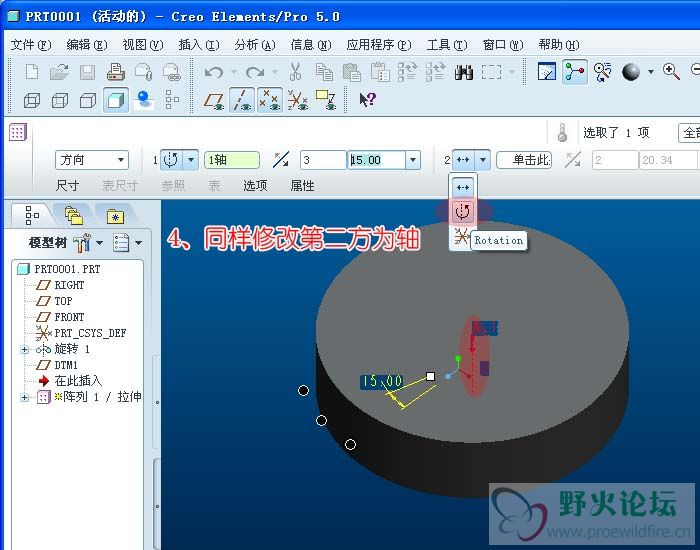Select shaded display style

click(x=116, y=100)
